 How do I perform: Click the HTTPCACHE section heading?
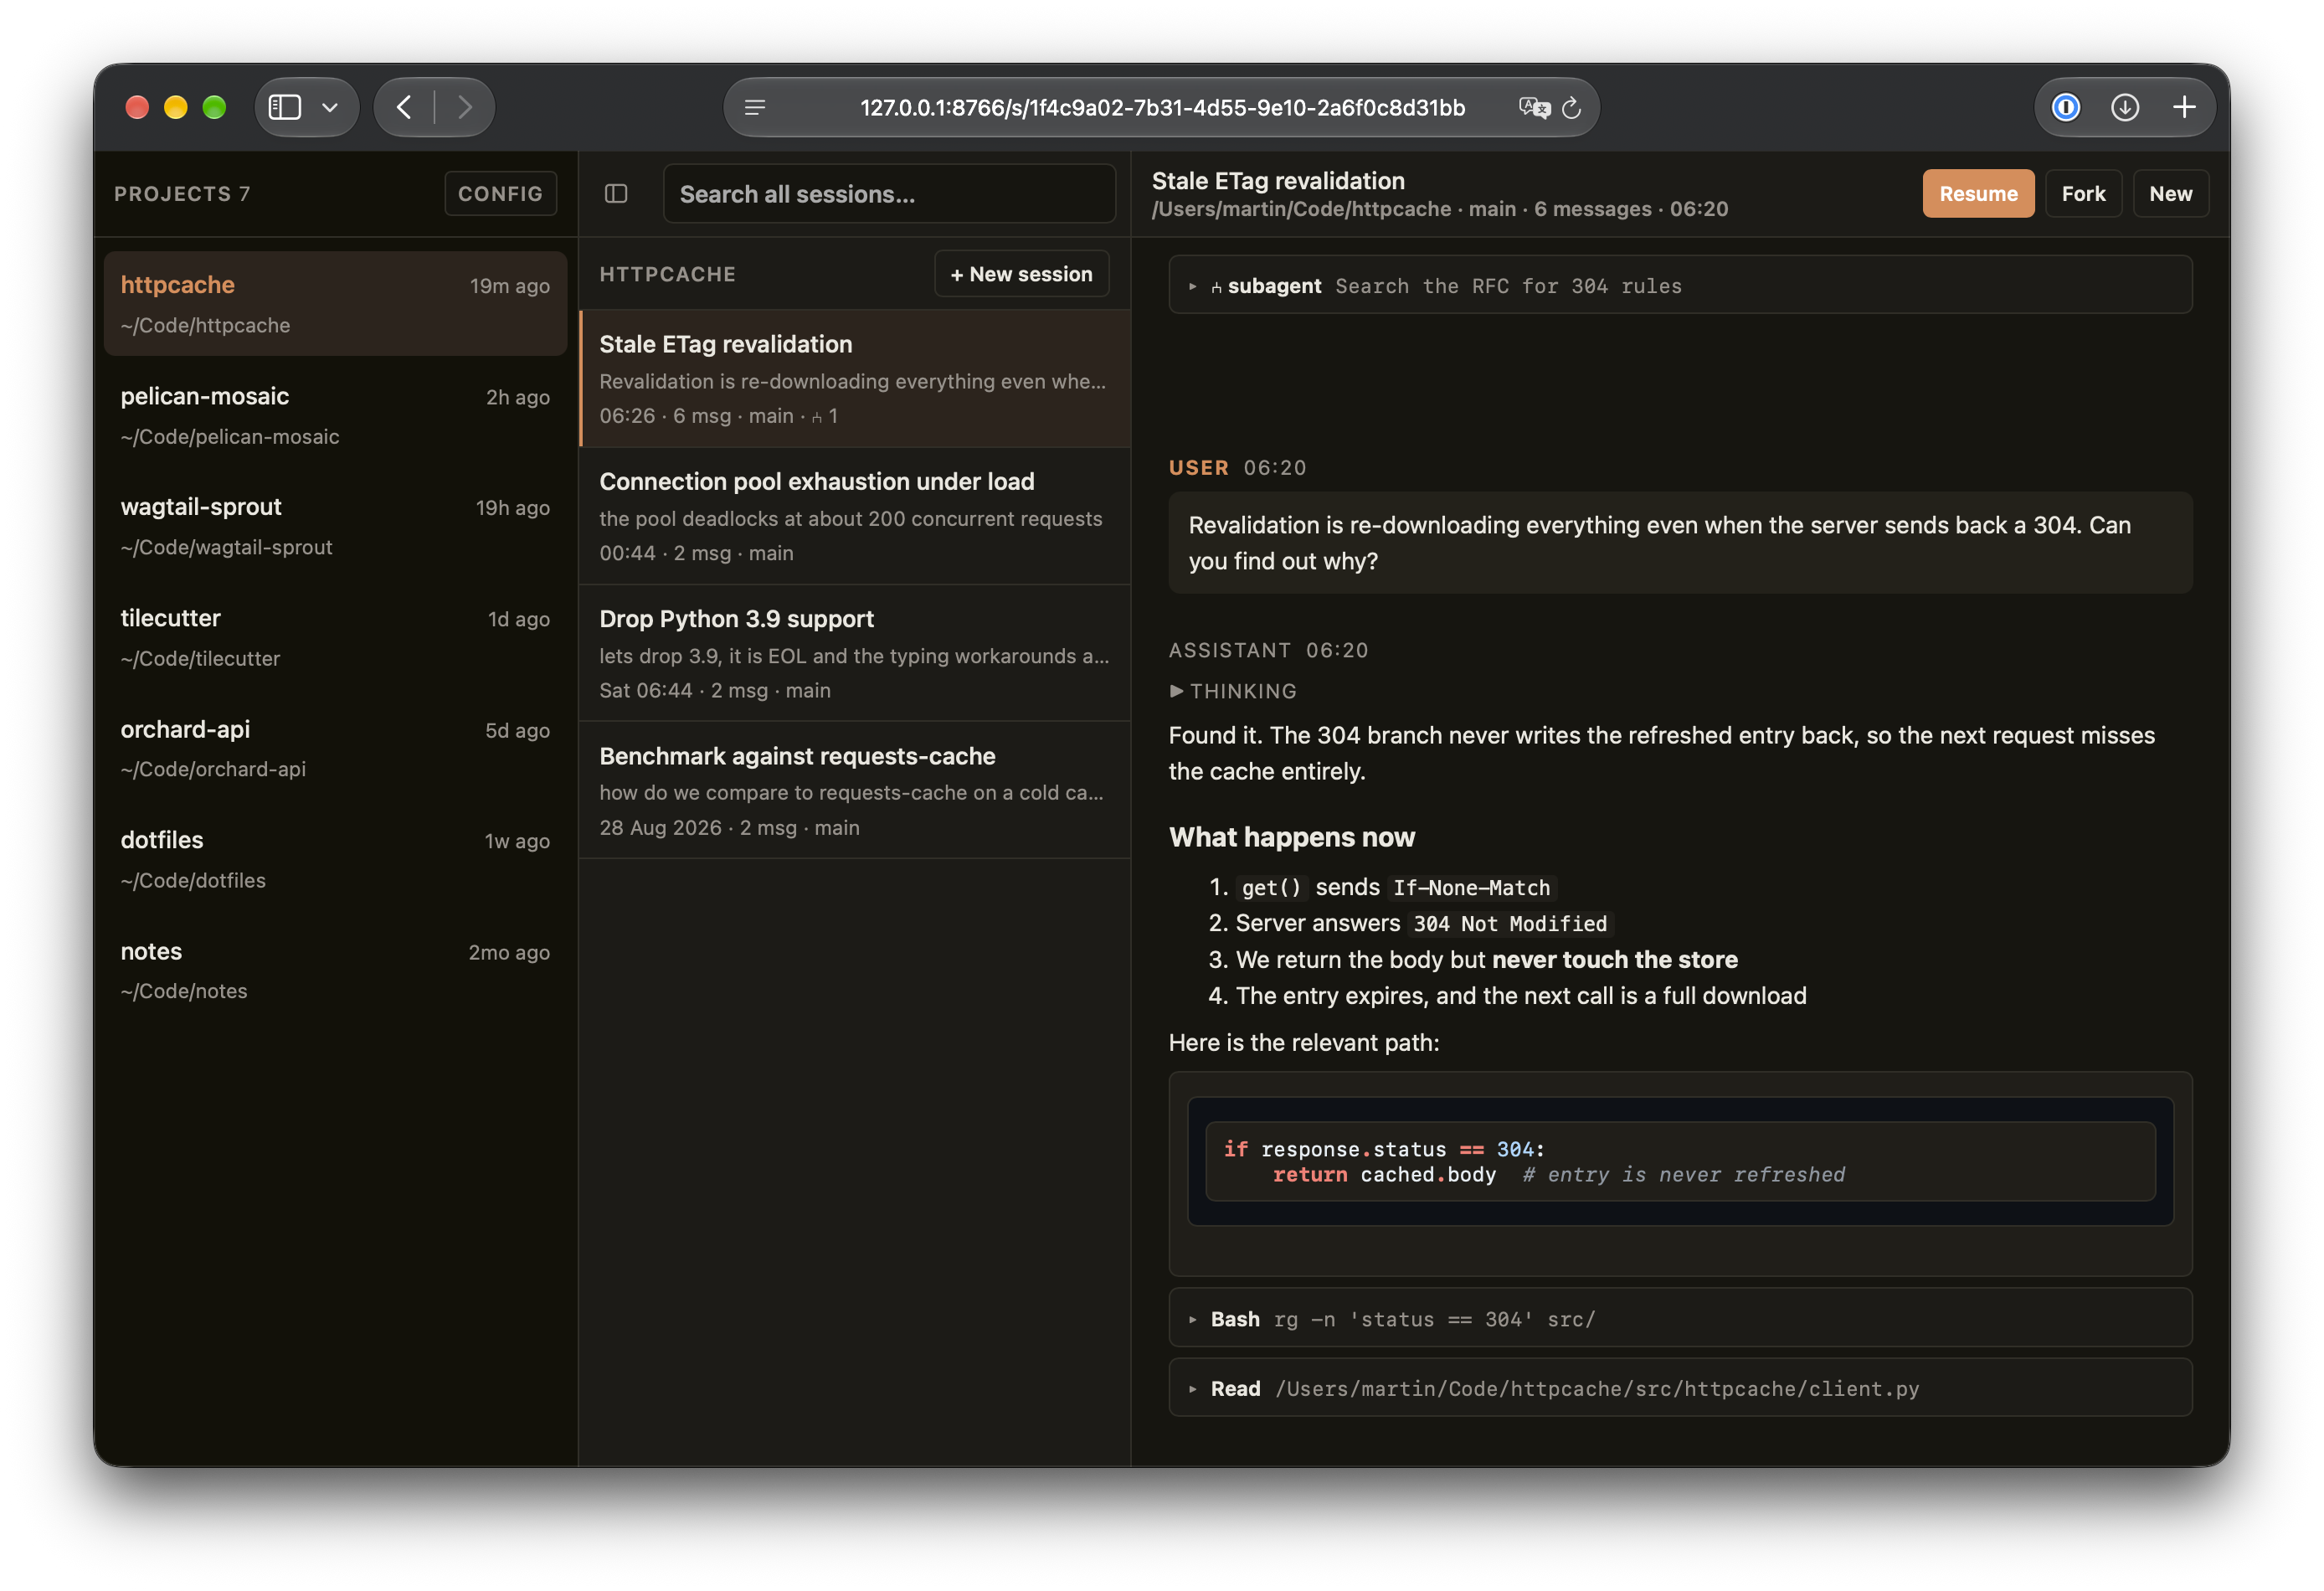[667, 274]
